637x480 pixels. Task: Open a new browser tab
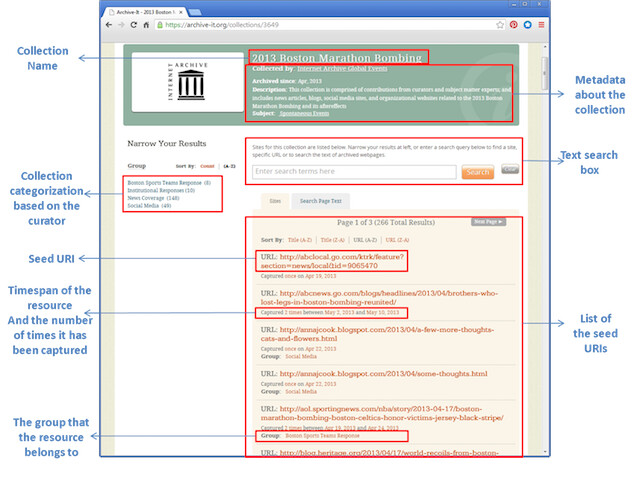click(195, 12)
